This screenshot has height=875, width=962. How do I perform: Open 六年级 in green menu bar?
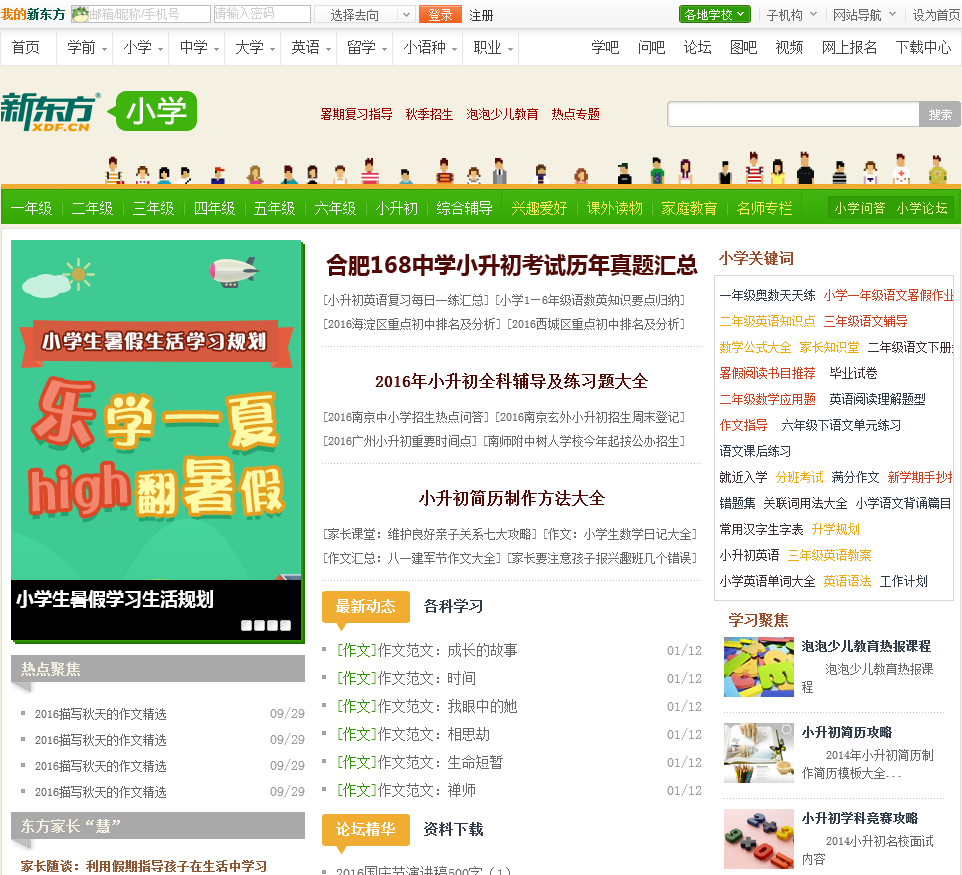click(335, 208)
